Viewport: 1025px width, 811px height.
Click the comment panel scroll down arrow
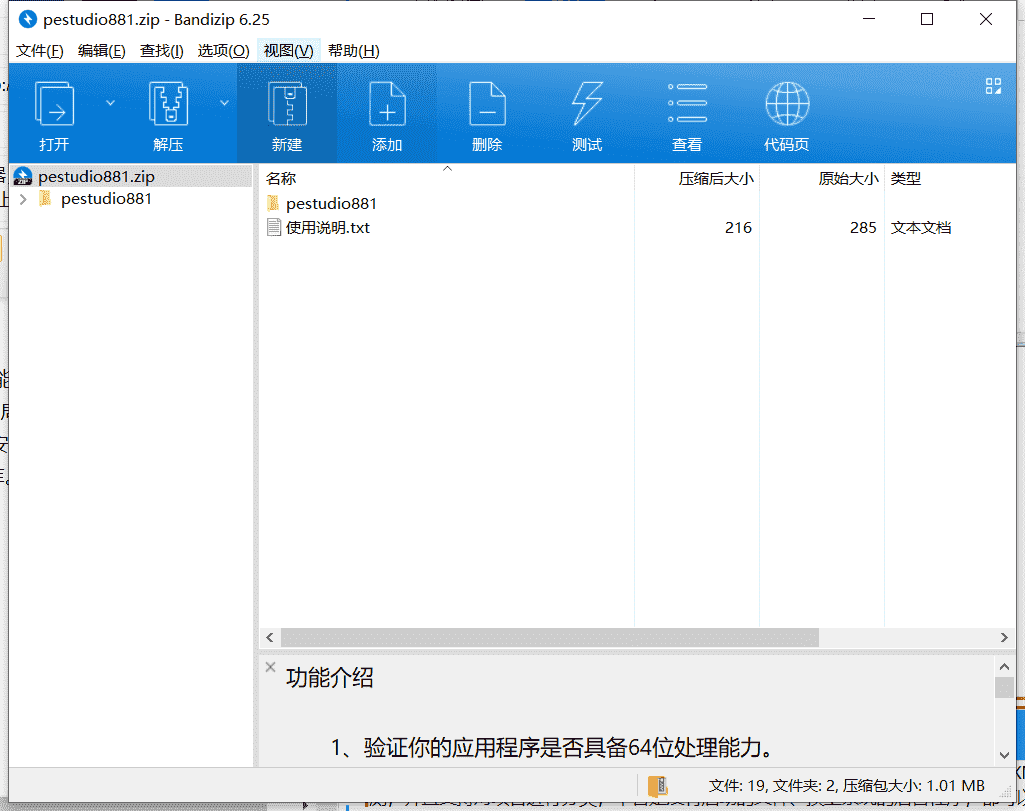[1004, 755]
